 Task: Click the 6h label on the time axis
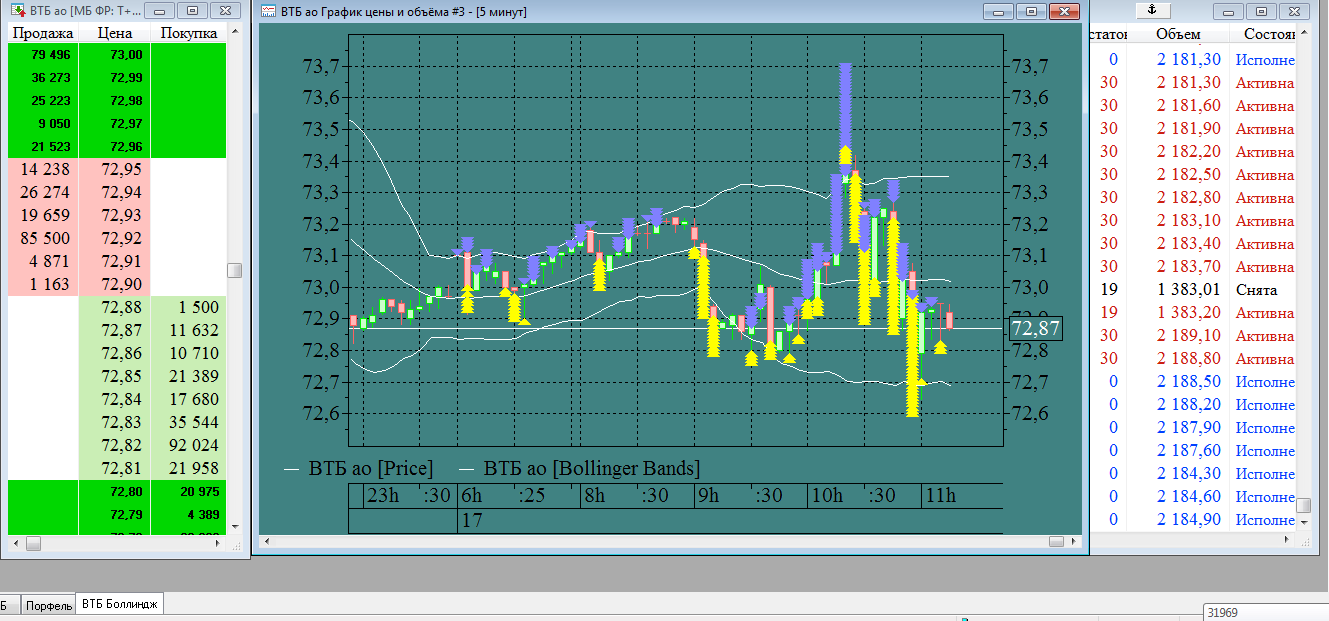coord(471,496)
